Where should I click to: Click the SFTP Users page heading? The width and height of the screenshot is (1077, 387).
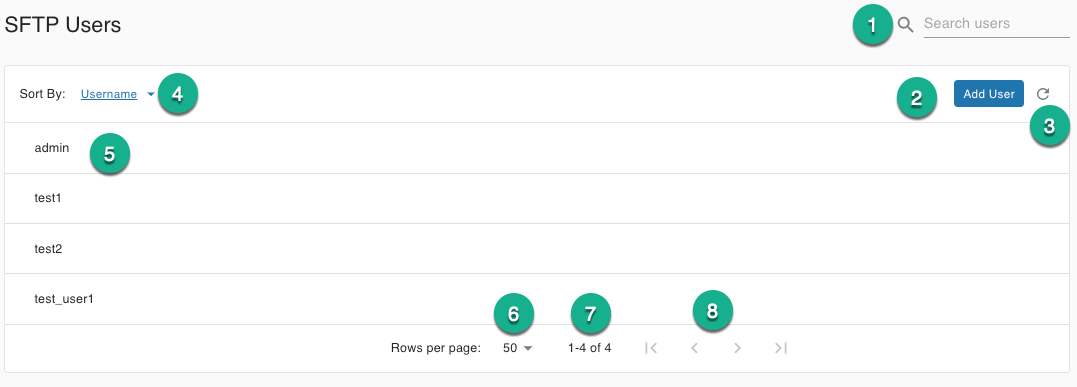63,25
